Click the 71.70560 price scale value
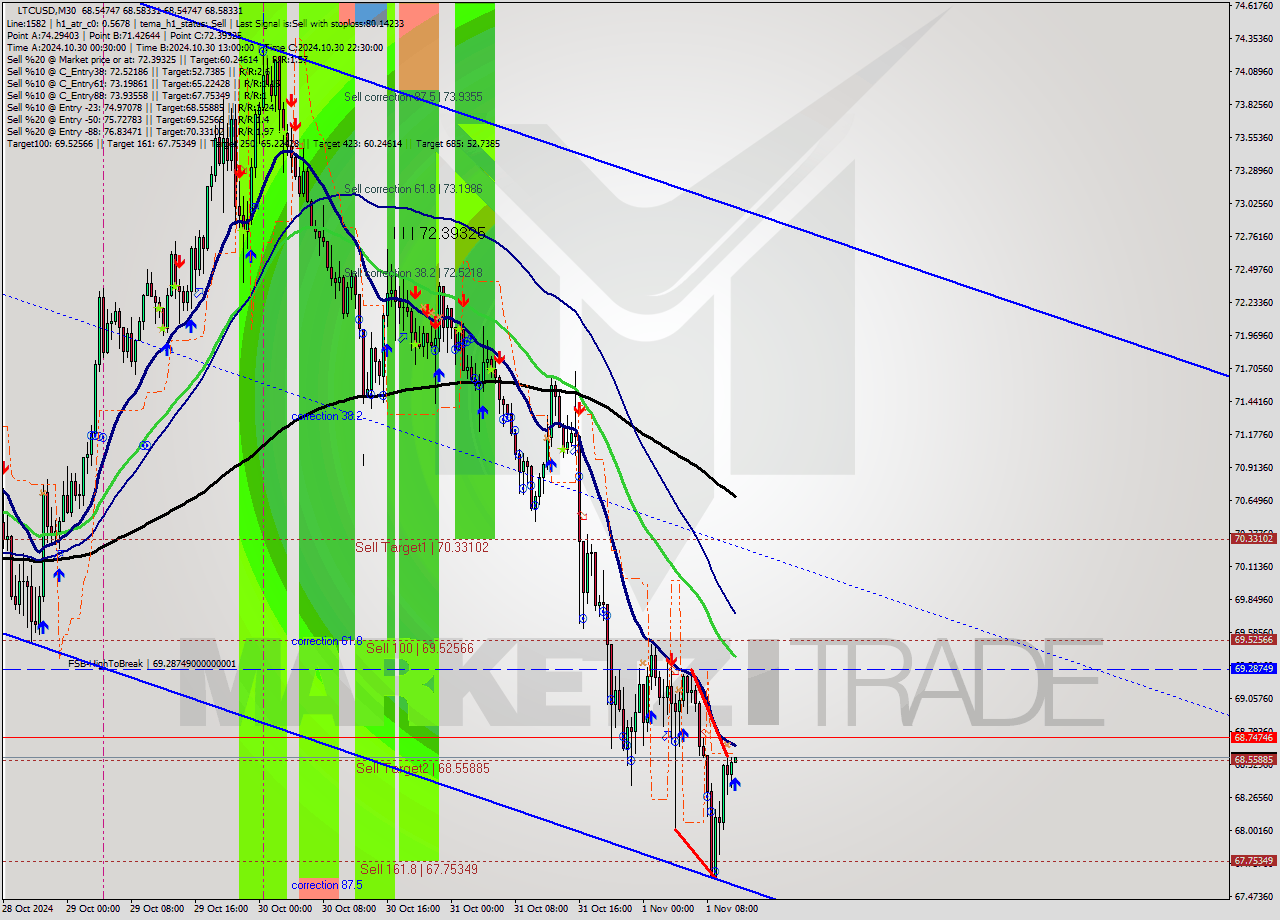 pos(1254,368)
